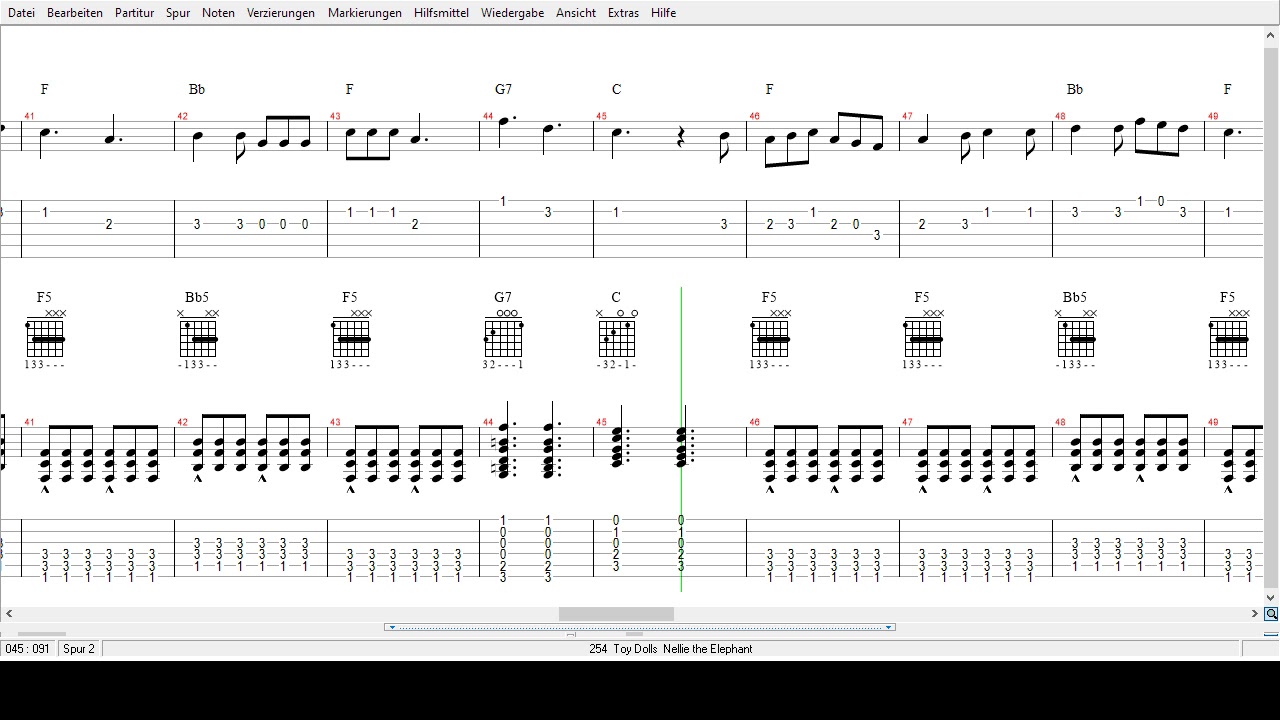The width and height of the screenshot is (1280, 720).
Task: Click the left triangle handle of dotted range bar
Action: (x=392, y=627)
